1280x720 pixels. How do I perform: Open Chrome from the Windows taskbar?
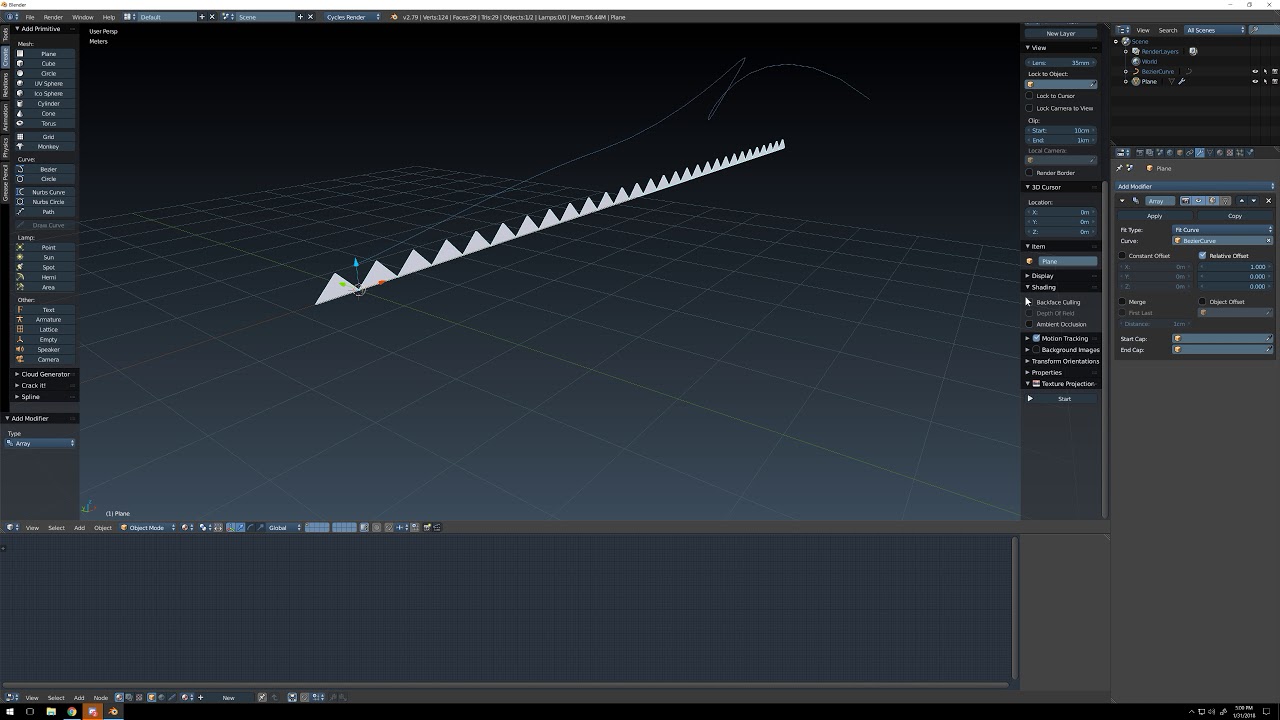click(x=71, y=712)
